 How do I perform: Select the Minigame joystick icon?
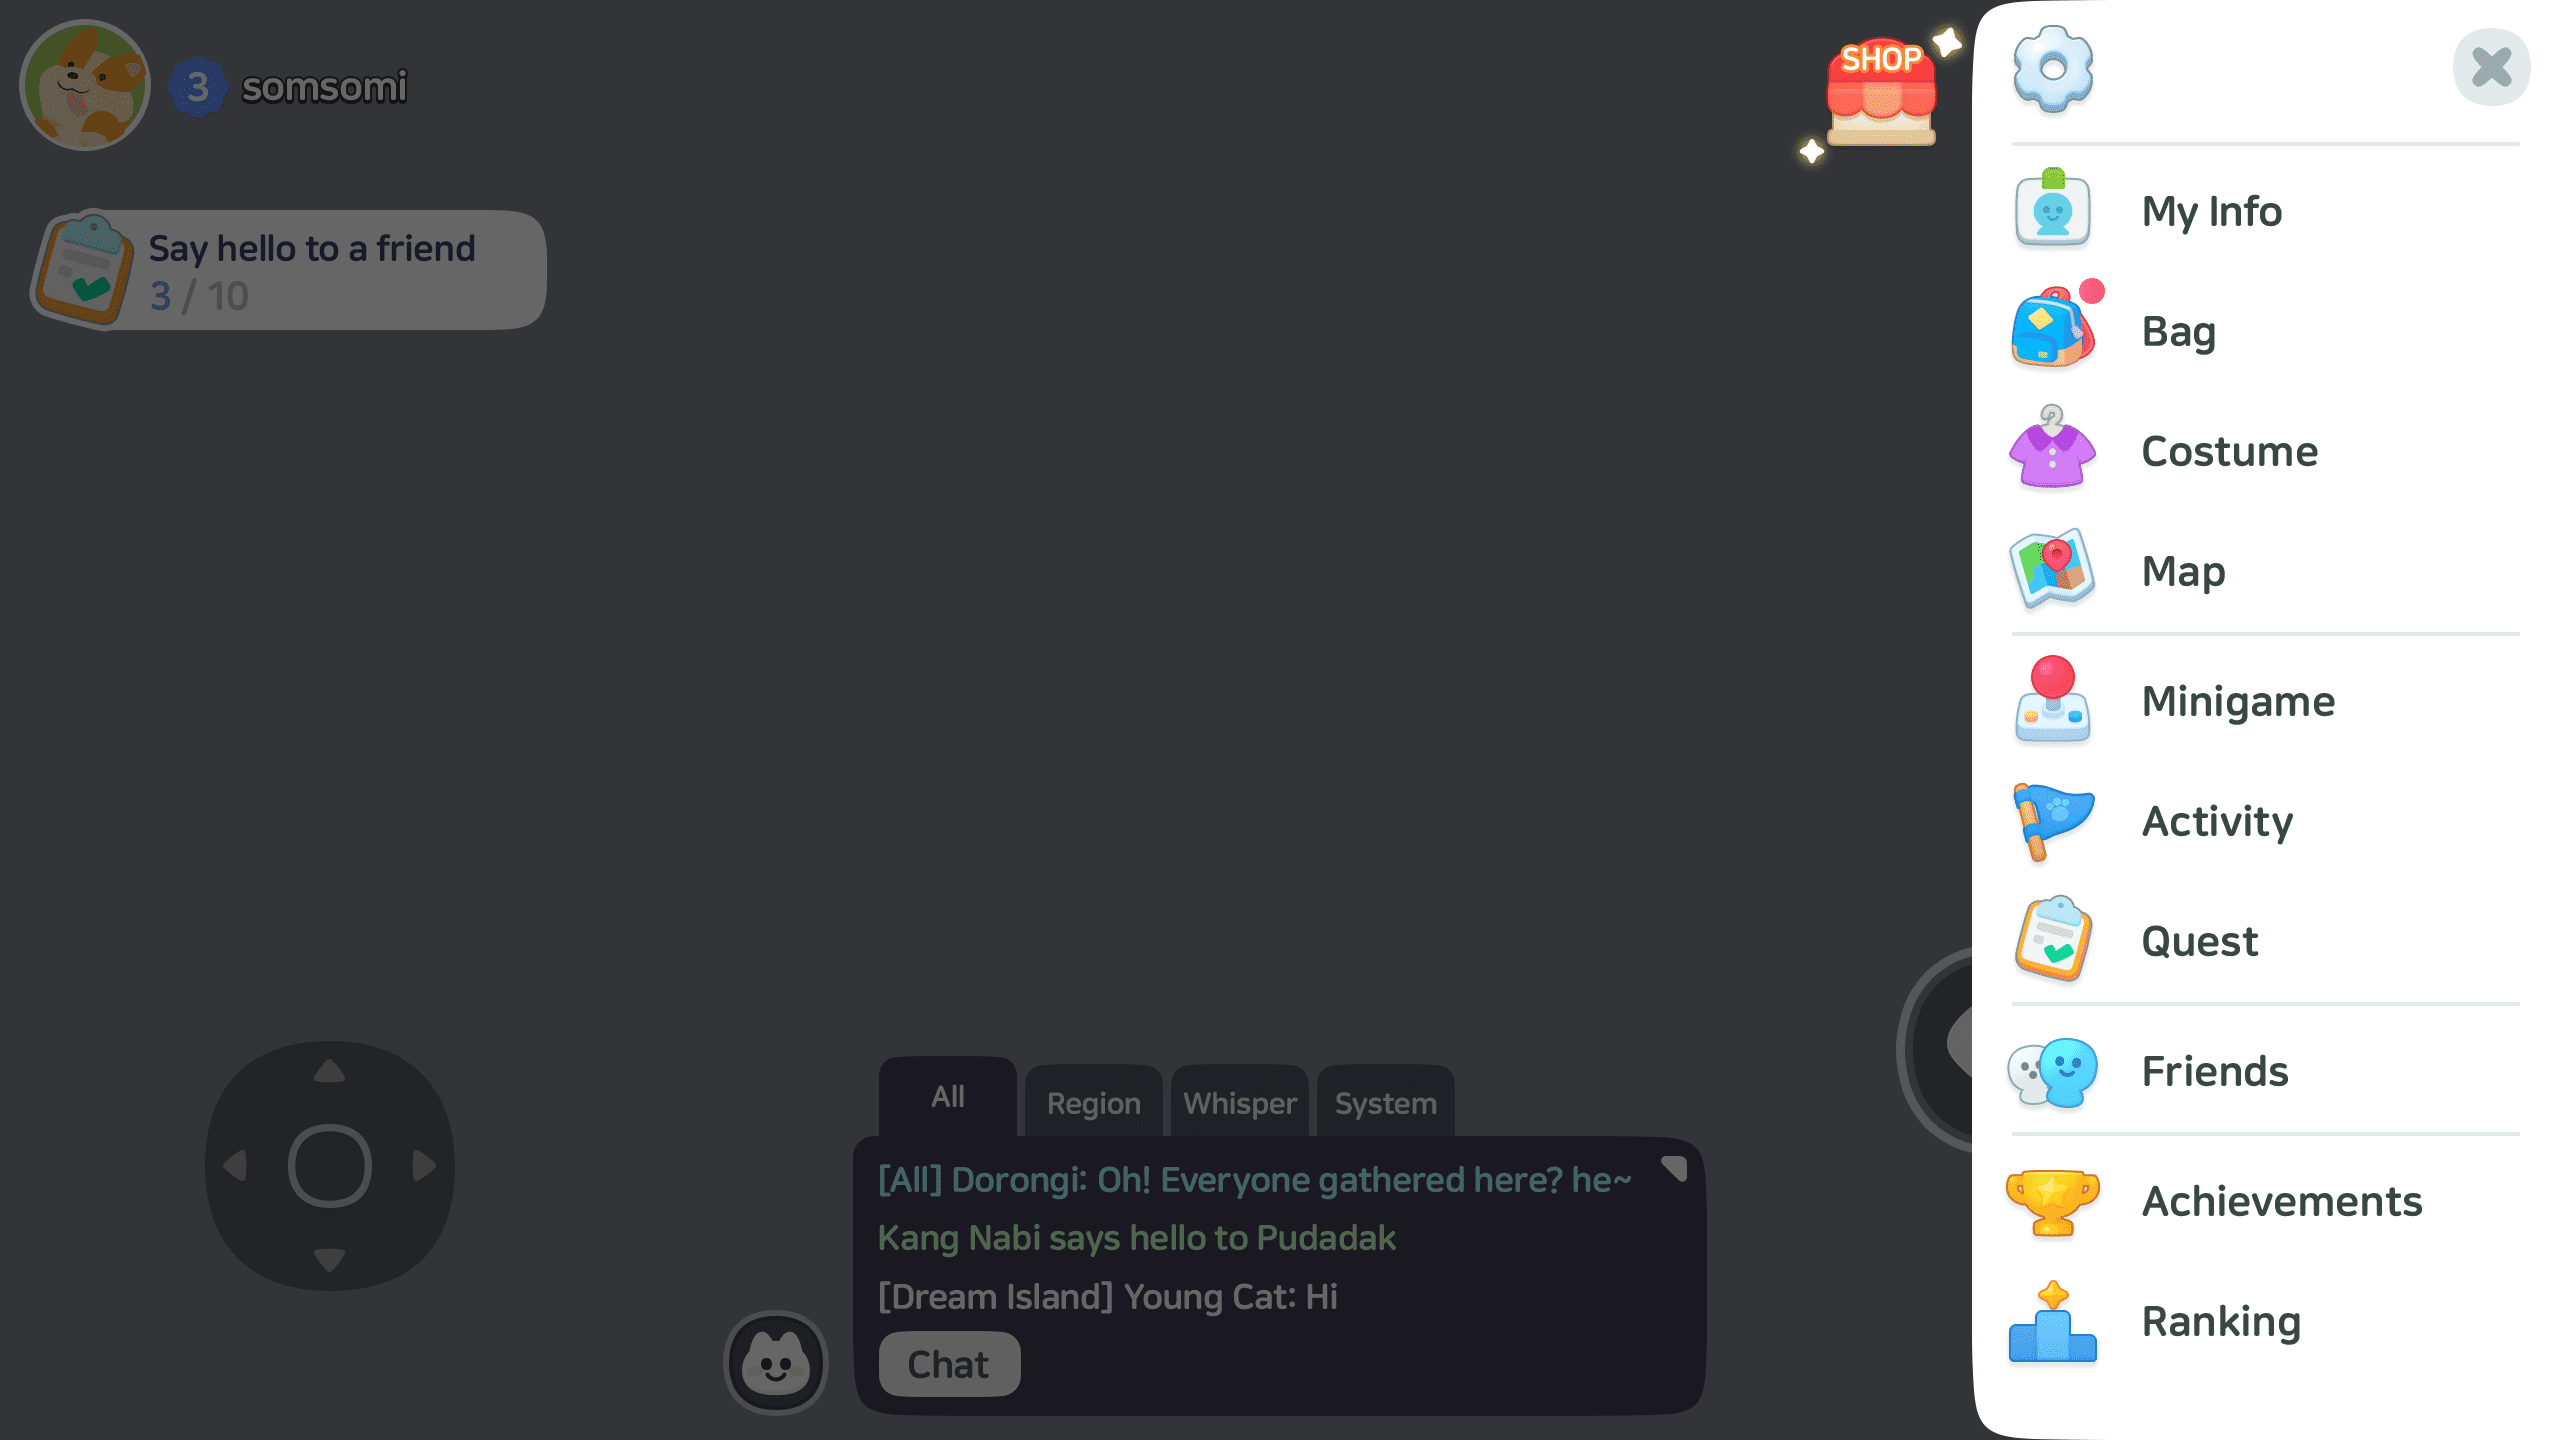(2052, 699)
